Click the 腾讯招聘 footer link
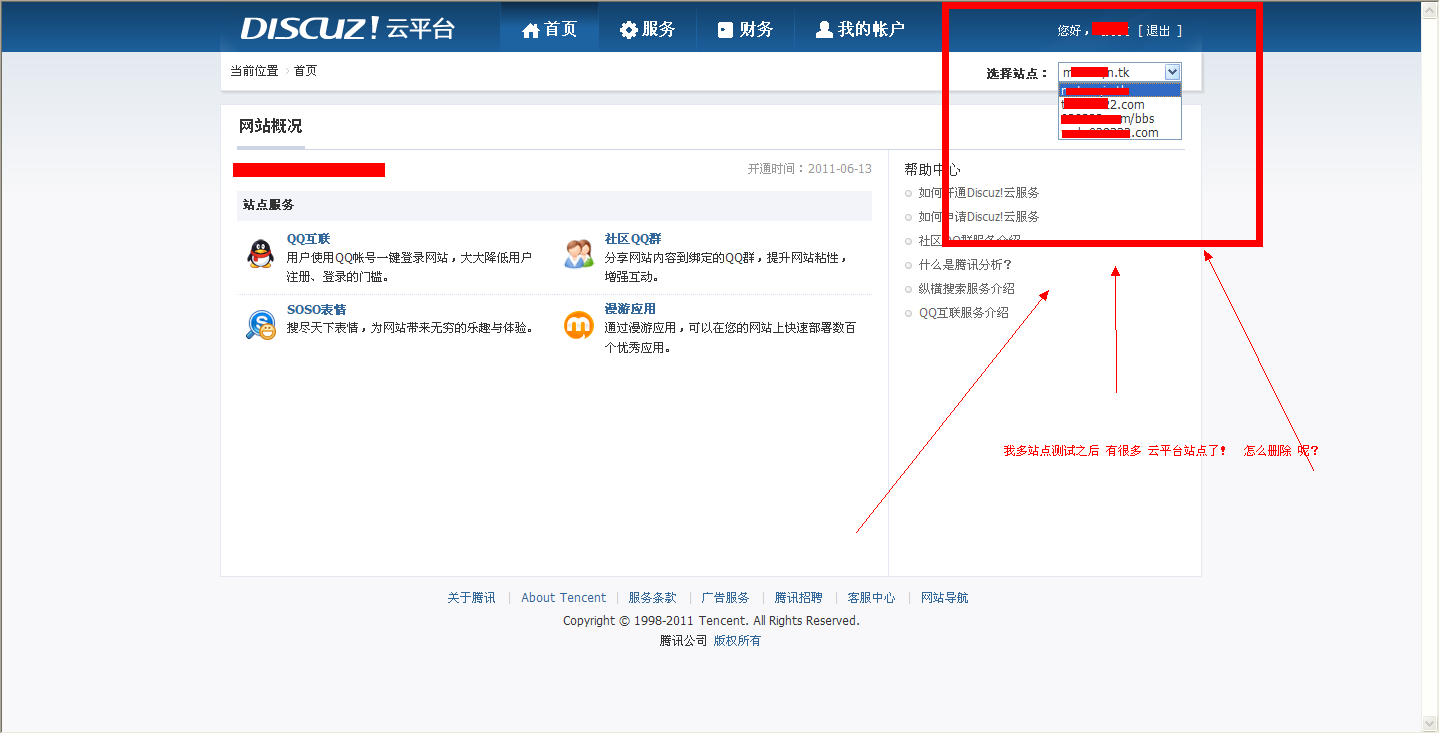The width and height of the screenshot is (1440, 734). 798,598
